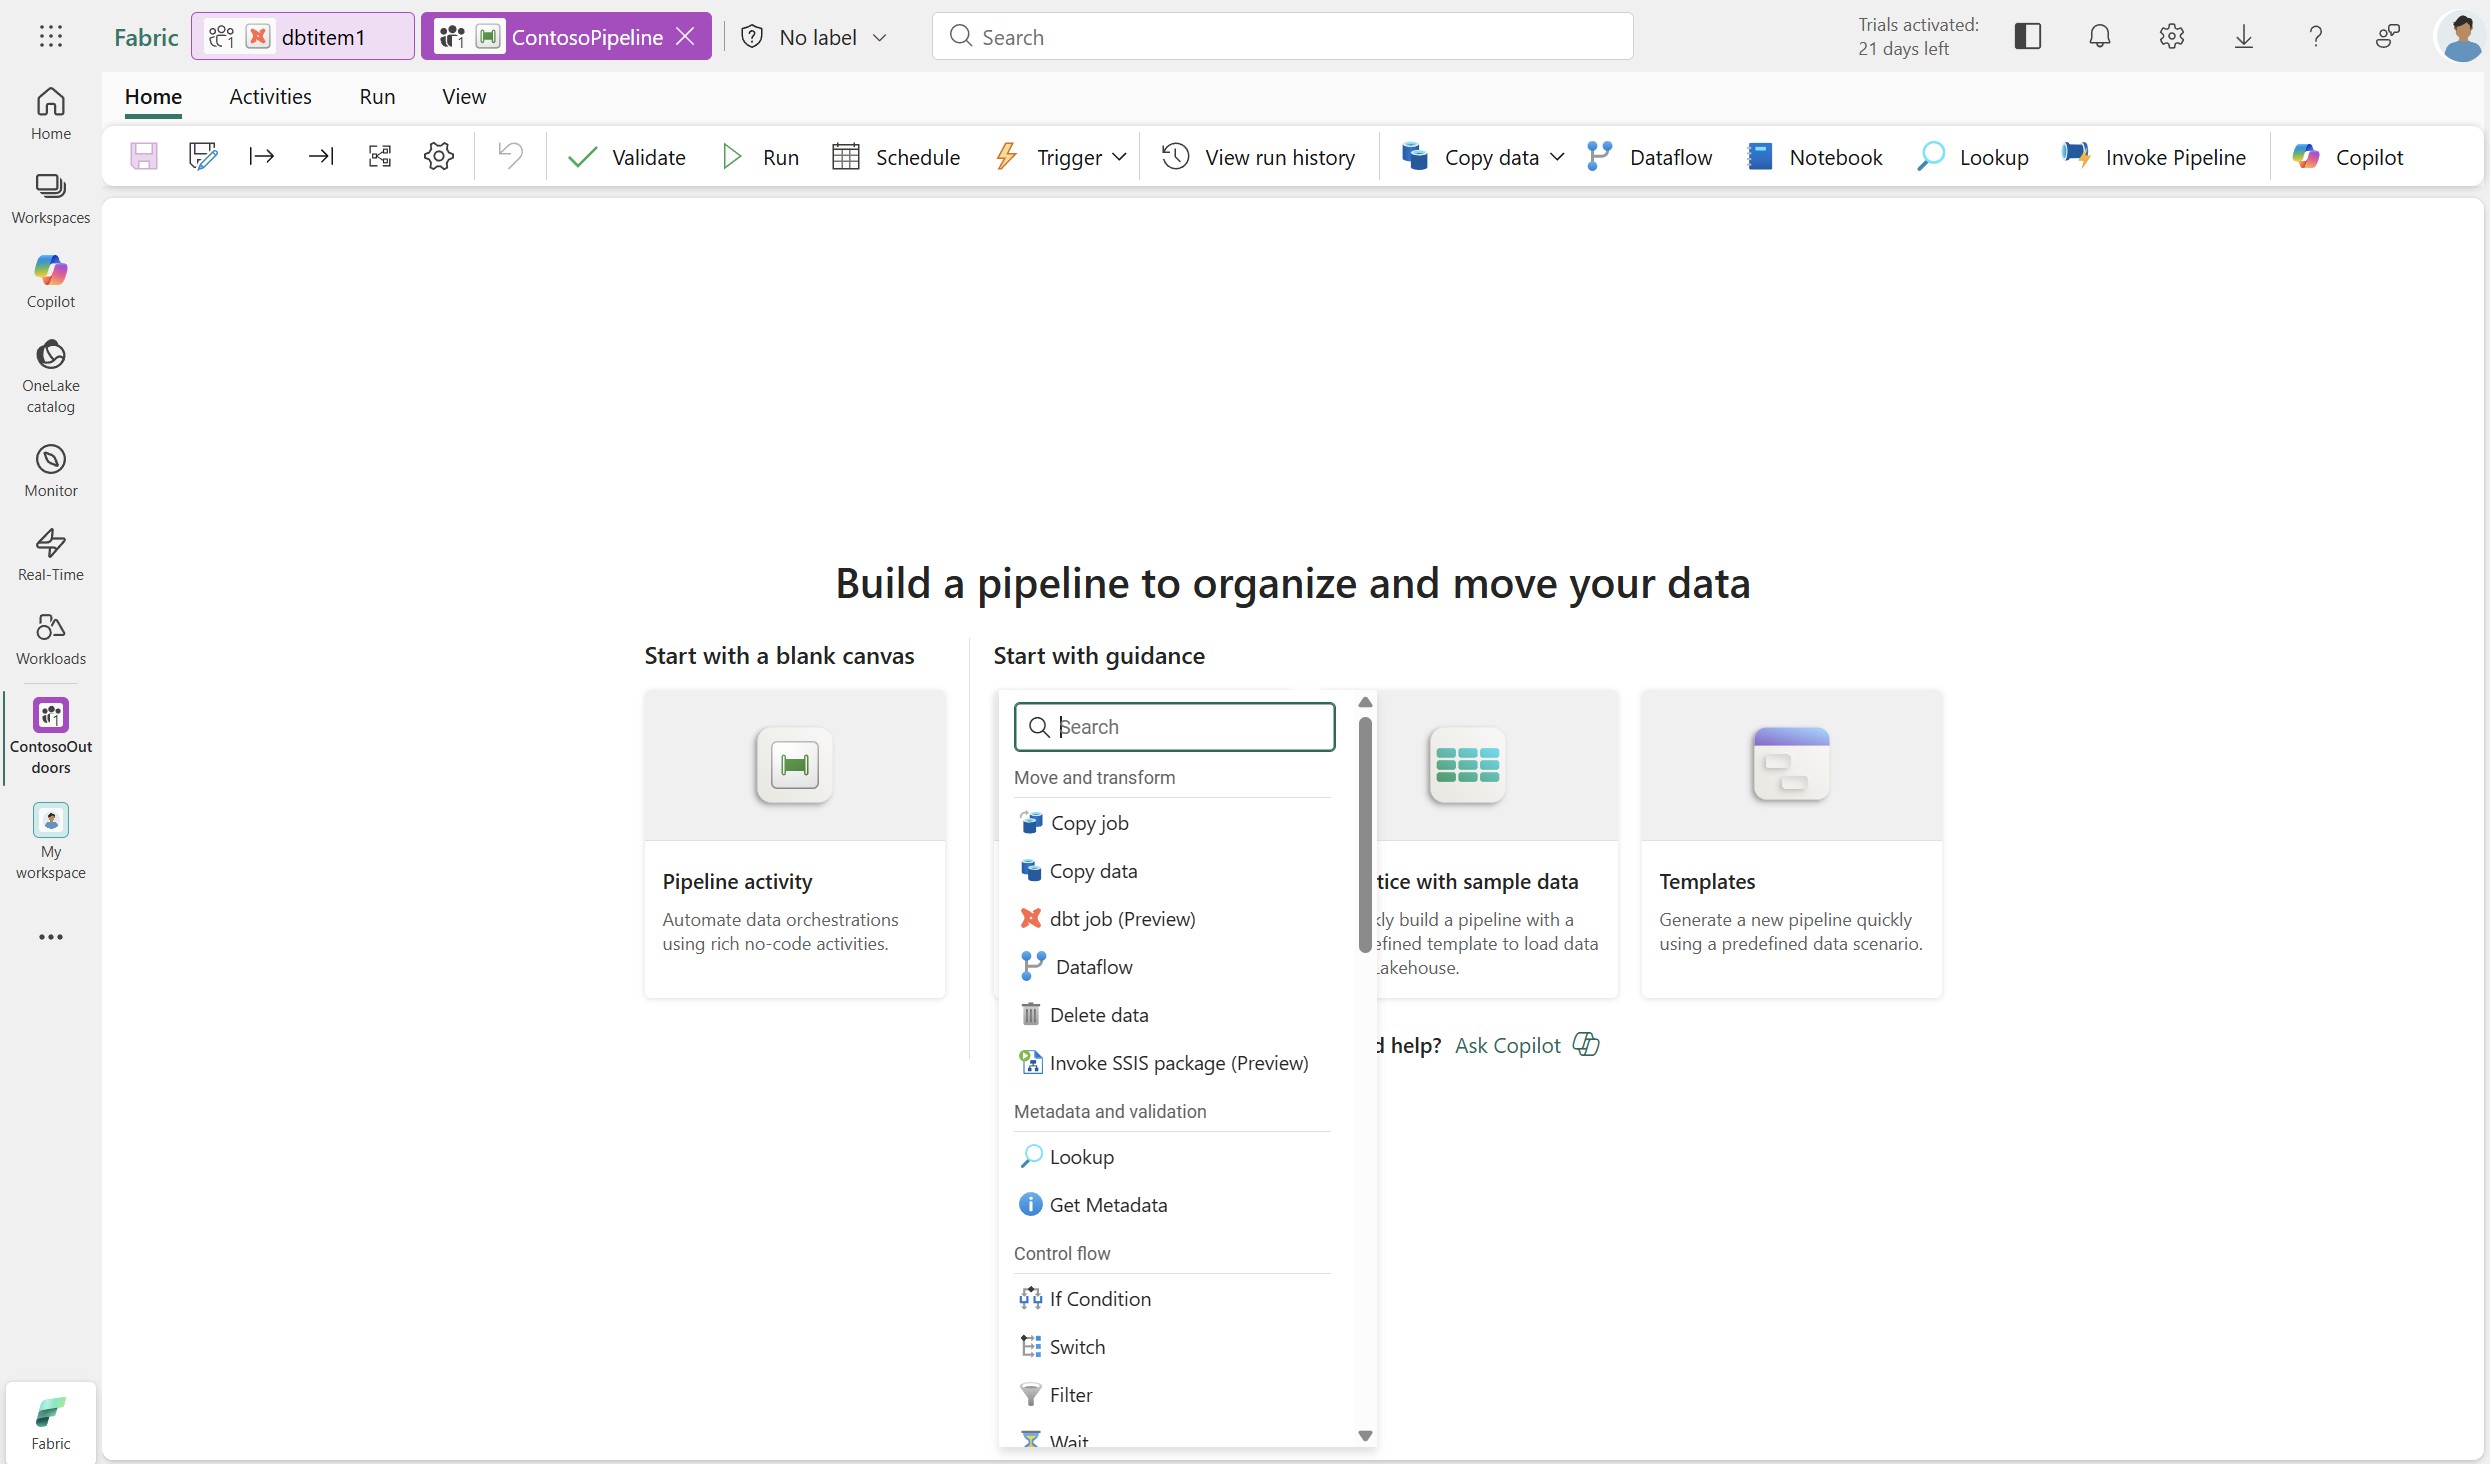Click the Save icon in the toolbar

[x=144, y=156]
